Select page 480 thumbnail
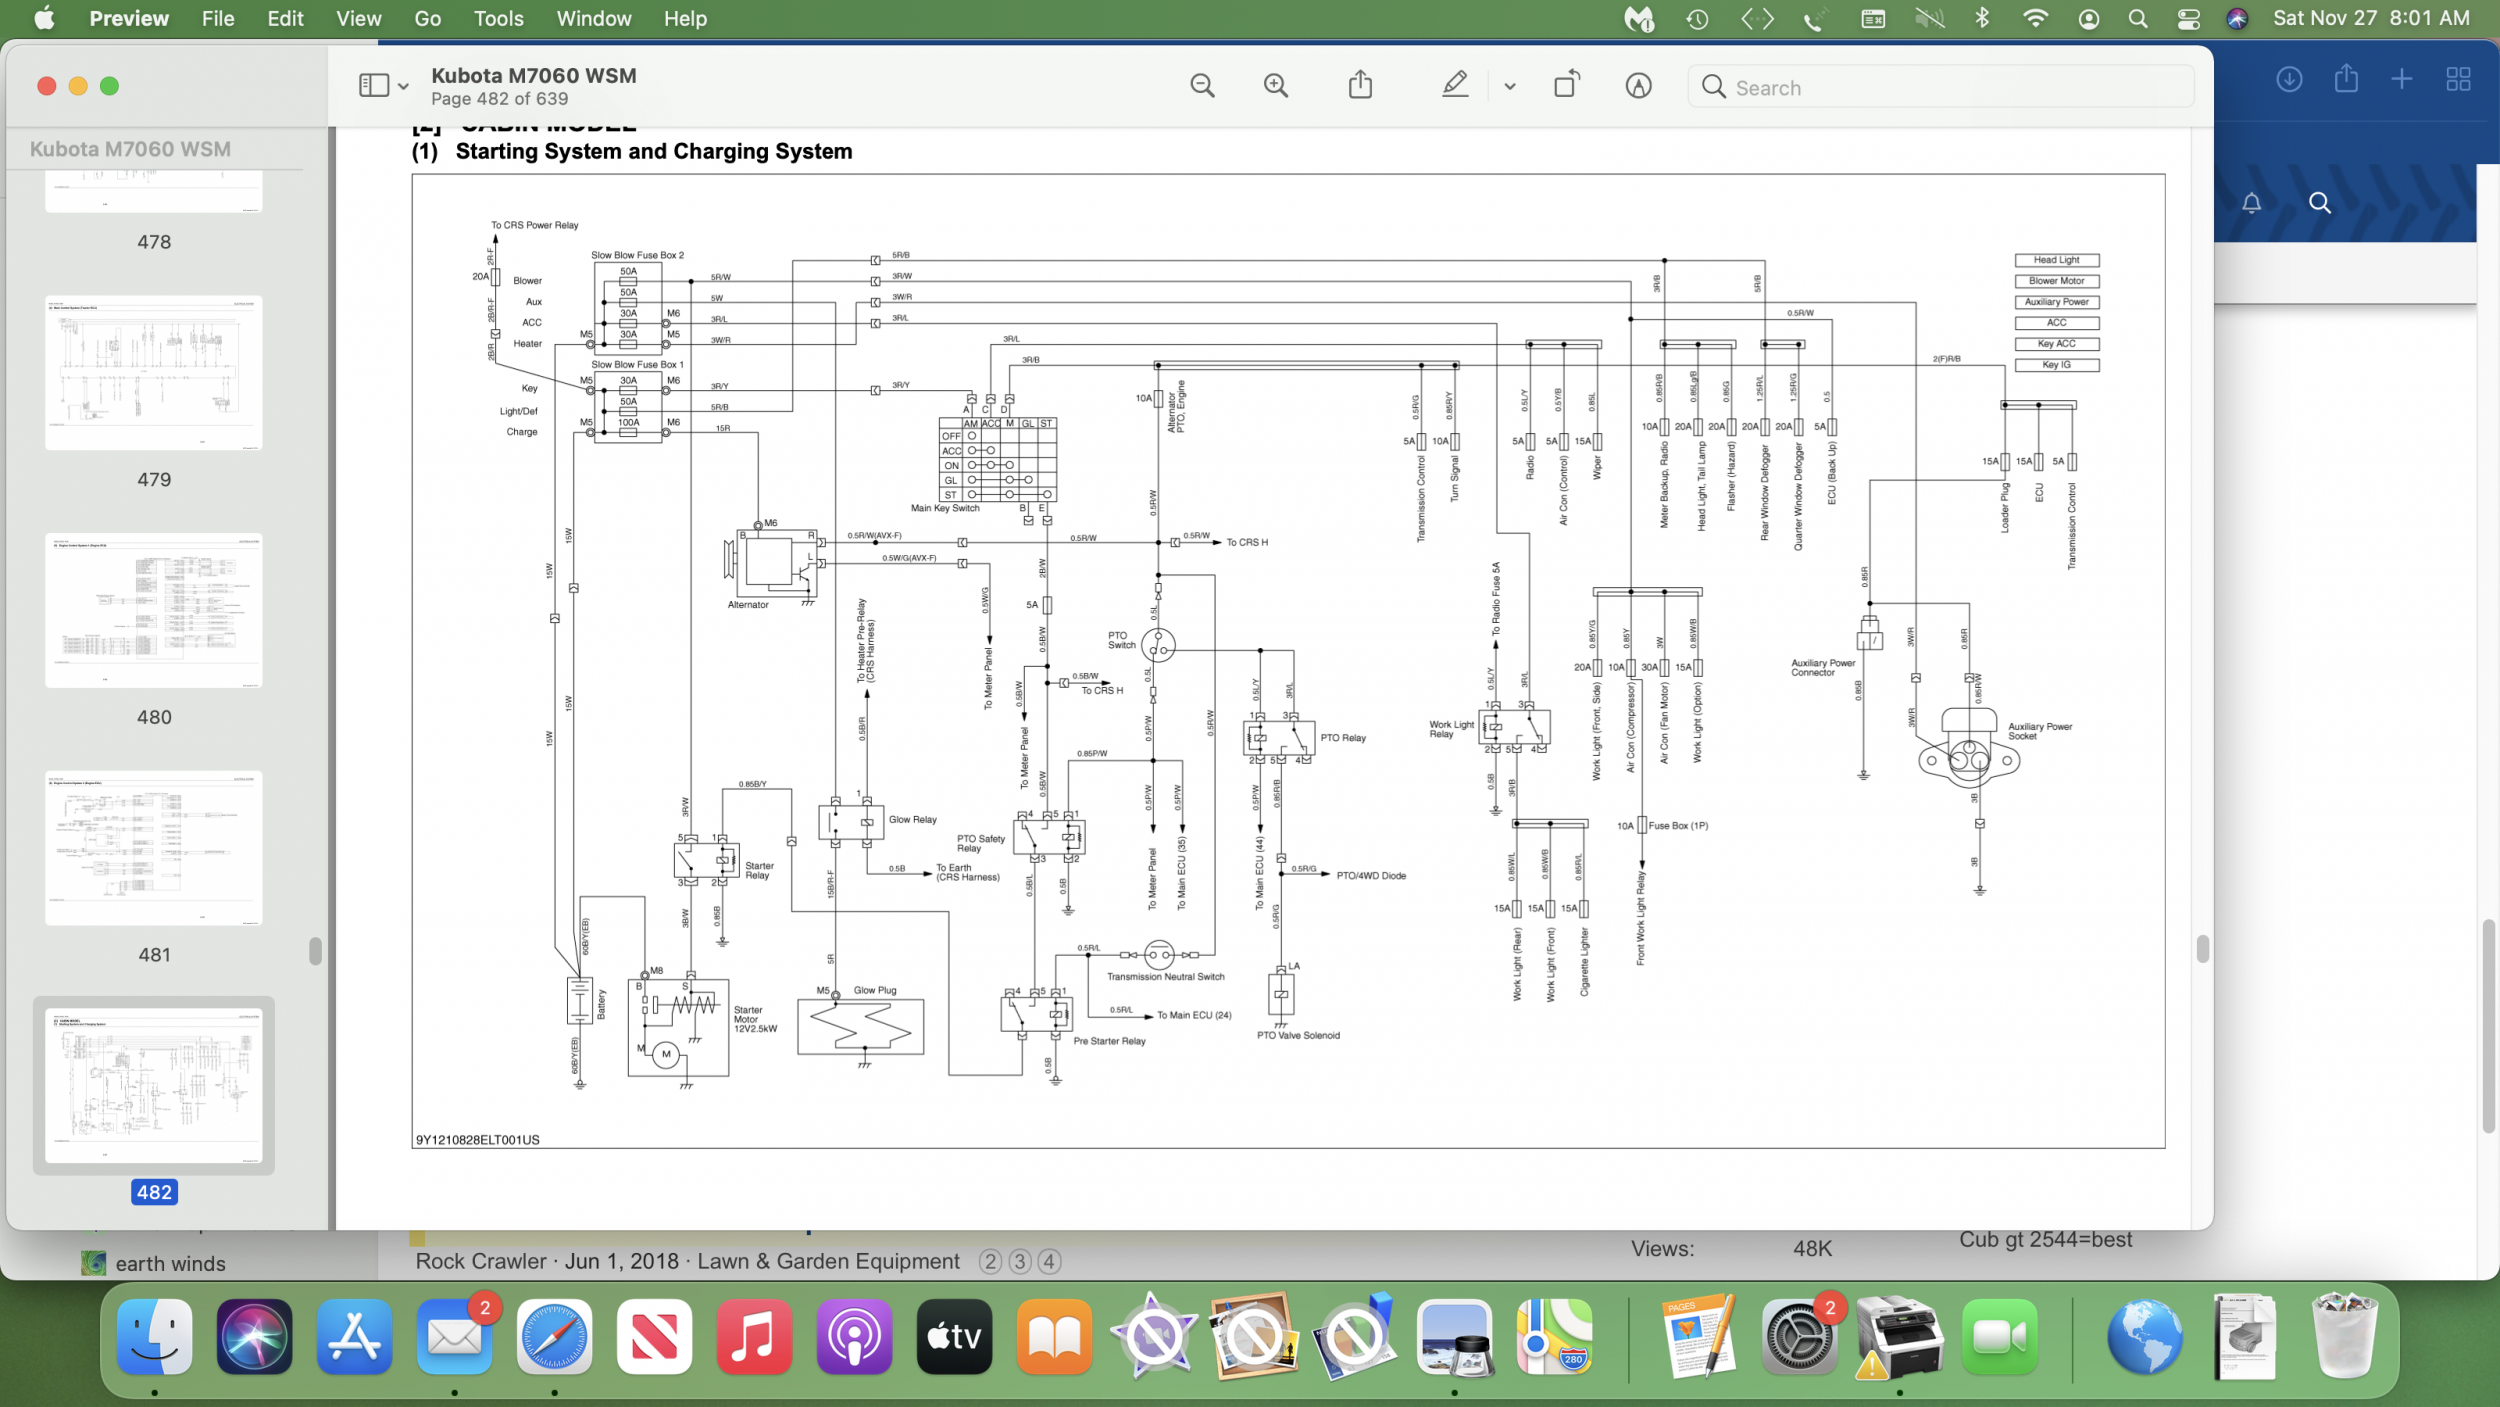The image size is (2500, 1407). [154, 611]
